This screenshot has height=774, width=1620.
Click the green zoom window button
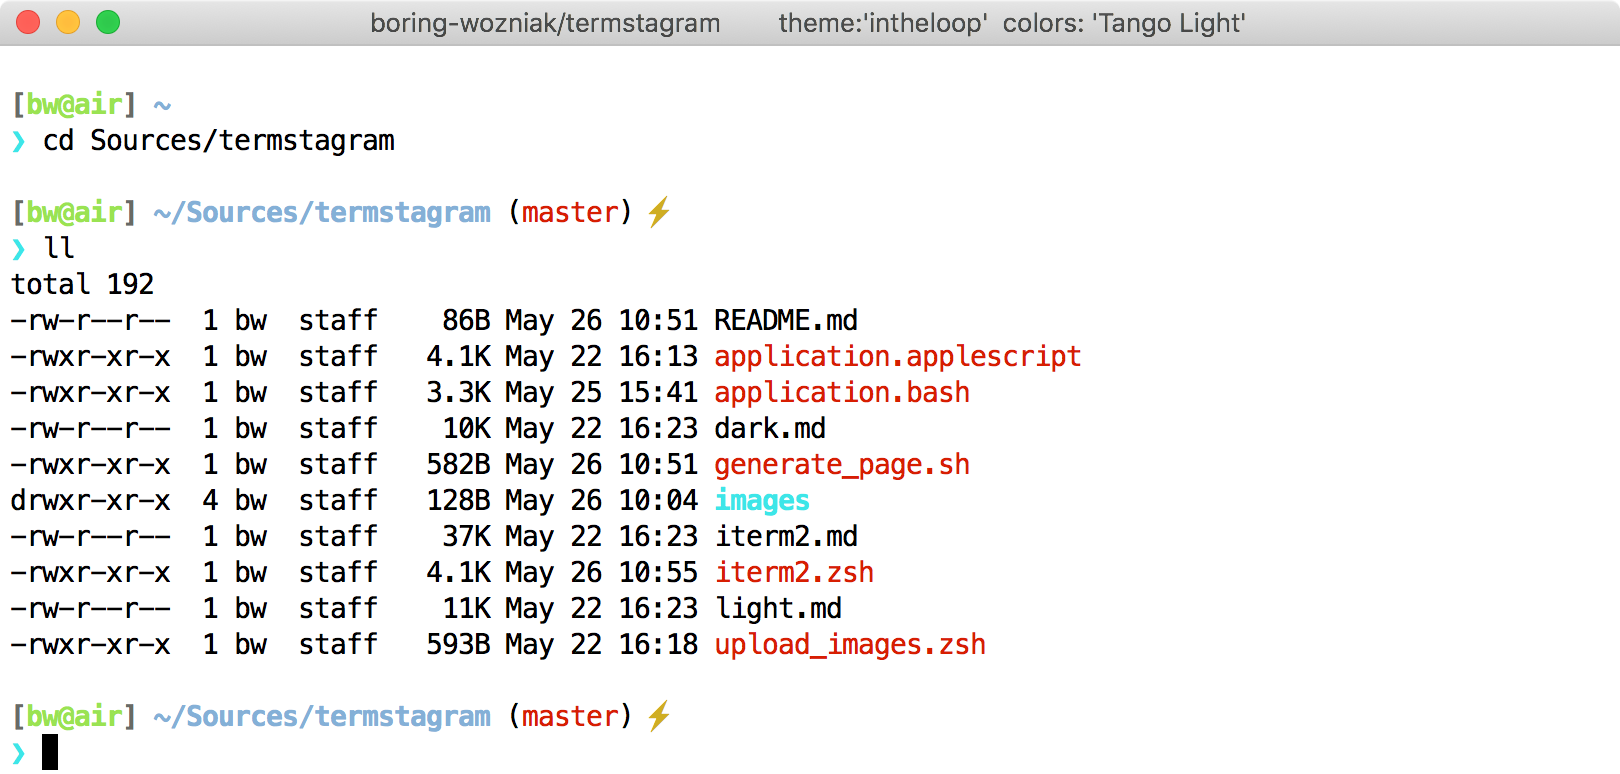pyautogui.click(x=108, y=23)
